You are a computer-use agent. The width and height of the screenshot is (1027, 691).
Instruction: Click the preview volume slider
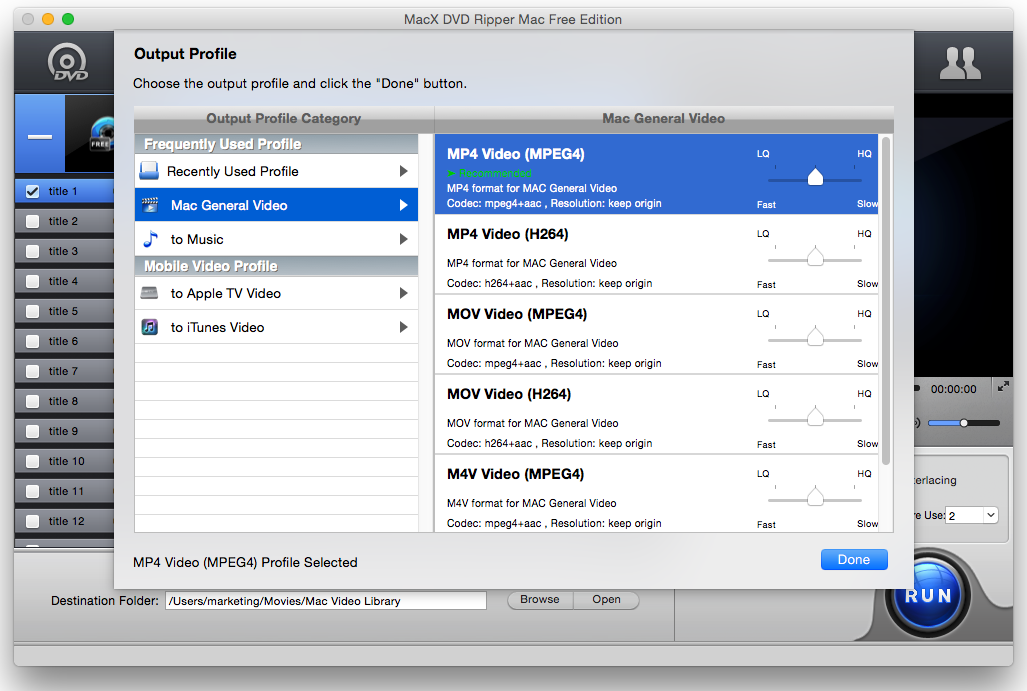point(963,423)
